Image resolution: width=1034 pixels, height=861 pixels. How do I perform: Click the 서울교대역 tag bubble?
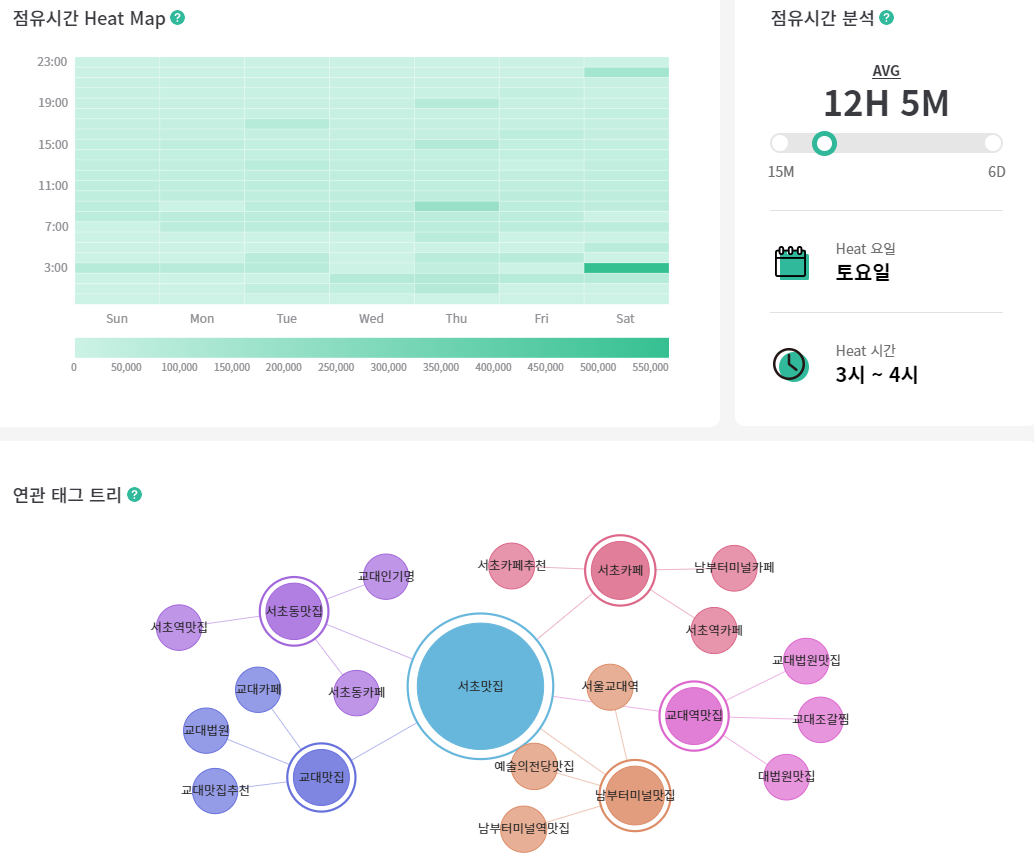(x=610, y=687)
